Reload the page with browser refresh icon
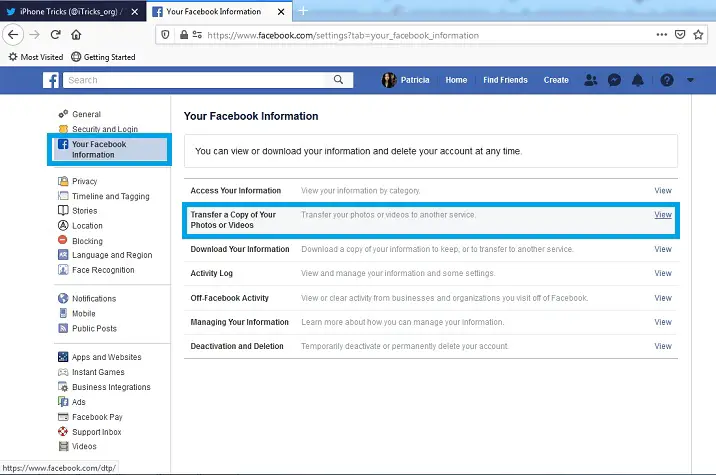Viewport: 716px width, 475px height. (56, 34)
